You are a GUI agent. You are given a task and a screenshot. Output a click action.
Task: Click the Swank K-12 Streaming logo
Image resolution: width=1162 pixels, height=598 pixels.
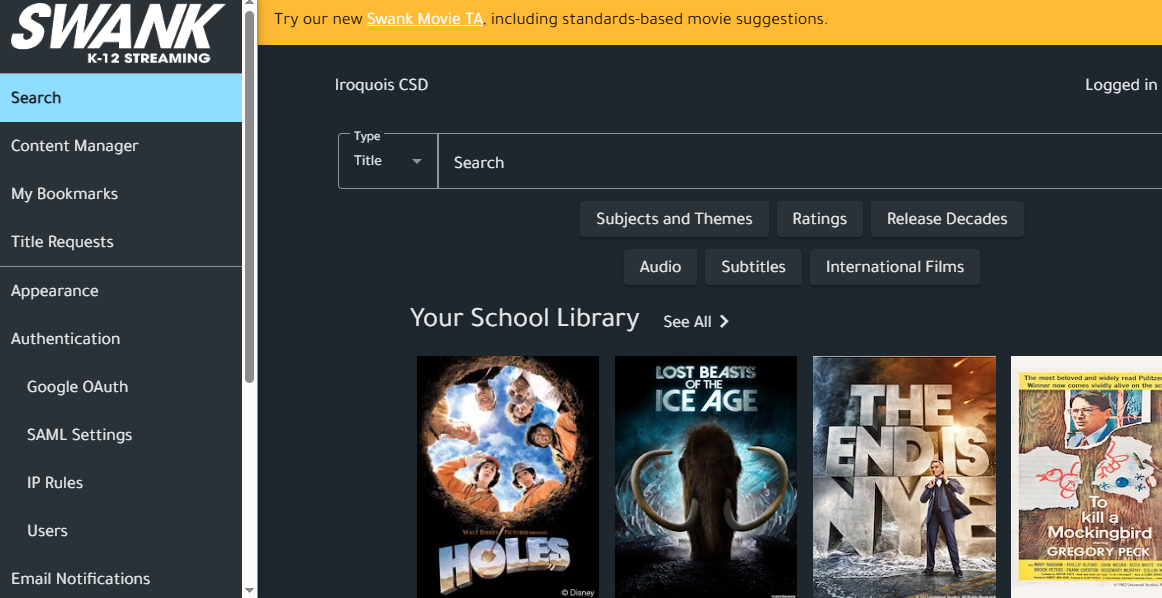pyautogui.click(x=118, y=33)
